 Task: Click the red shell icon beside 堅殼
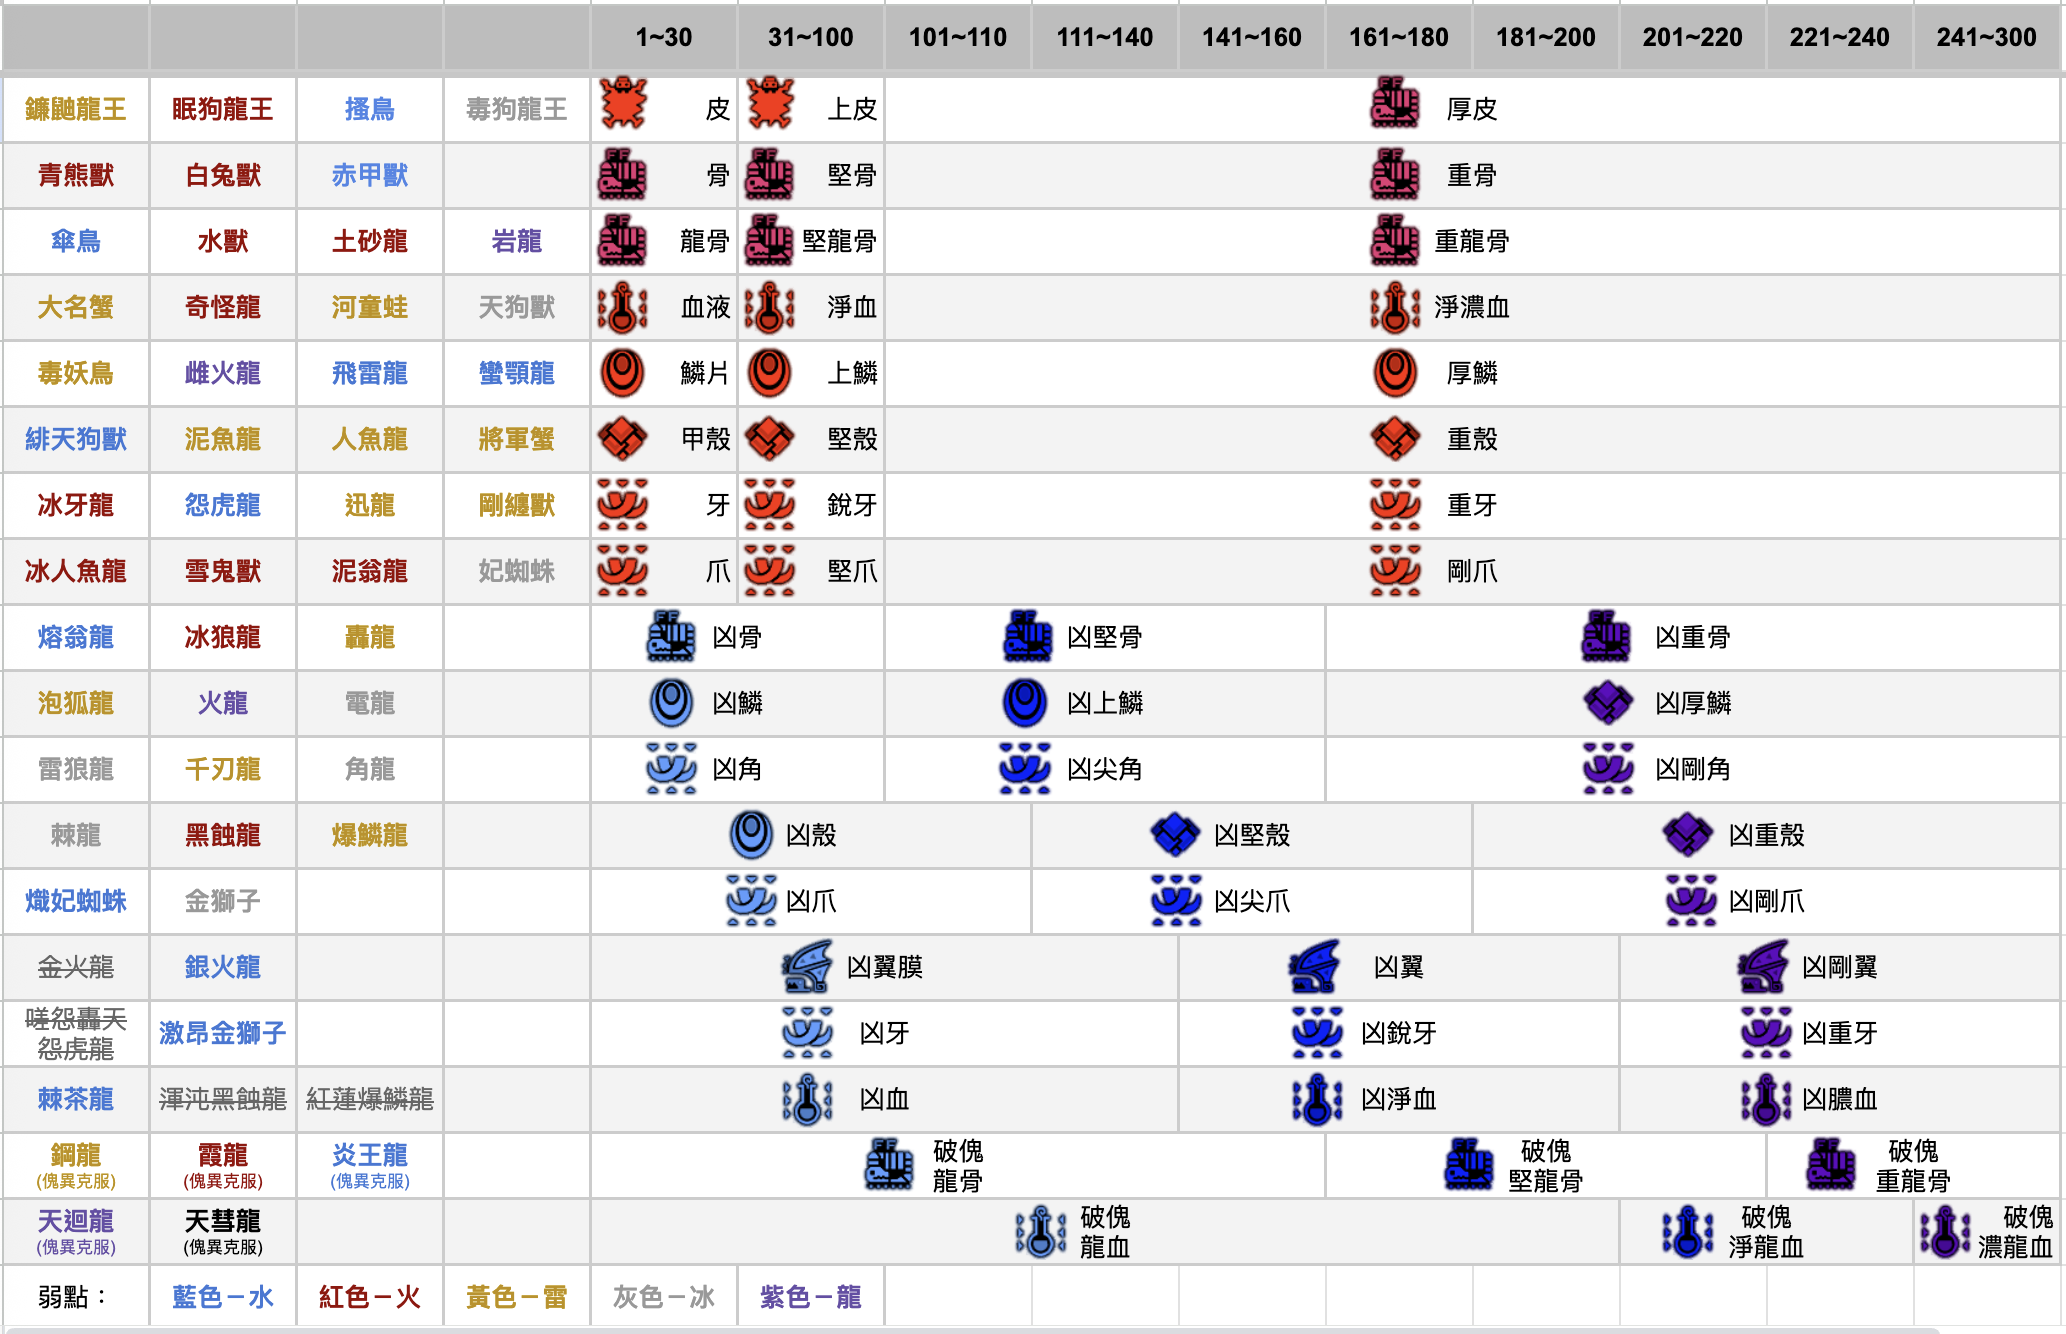pyautogui.click(x=770, y=439)
